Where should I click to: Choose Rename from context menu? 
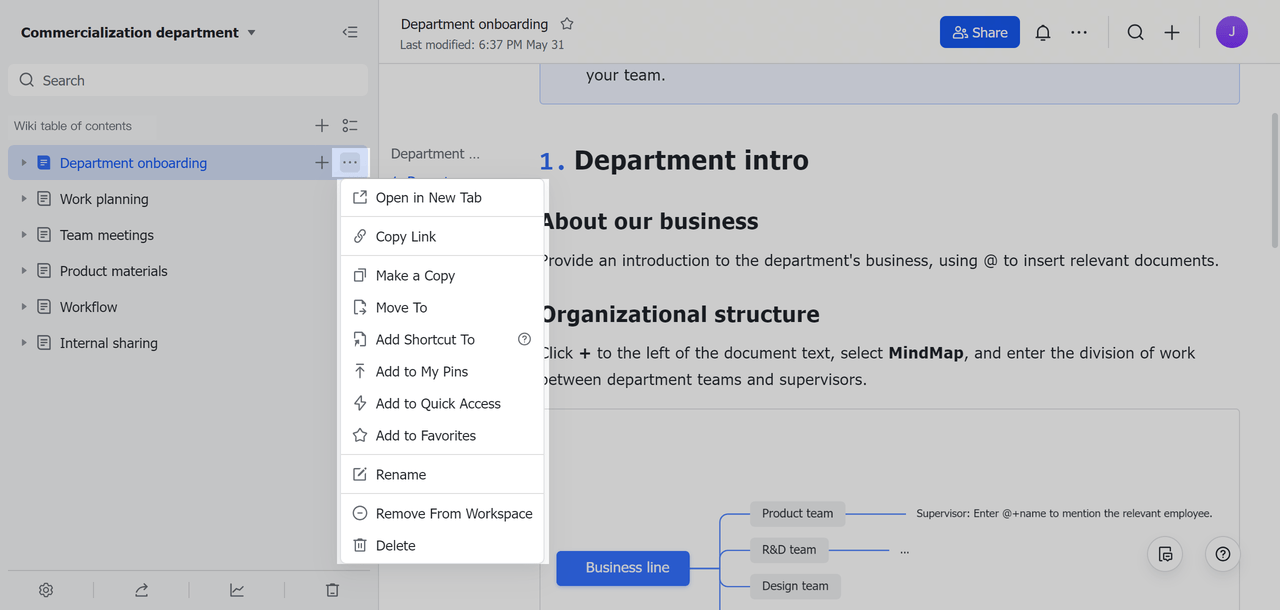(442, 474)
